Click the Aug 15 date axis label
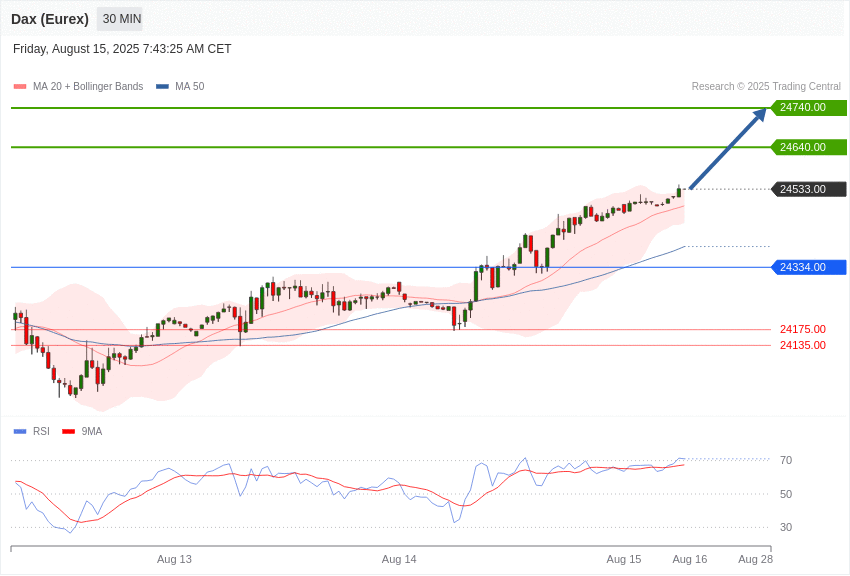The image size is (850, 576). [623, 559]
